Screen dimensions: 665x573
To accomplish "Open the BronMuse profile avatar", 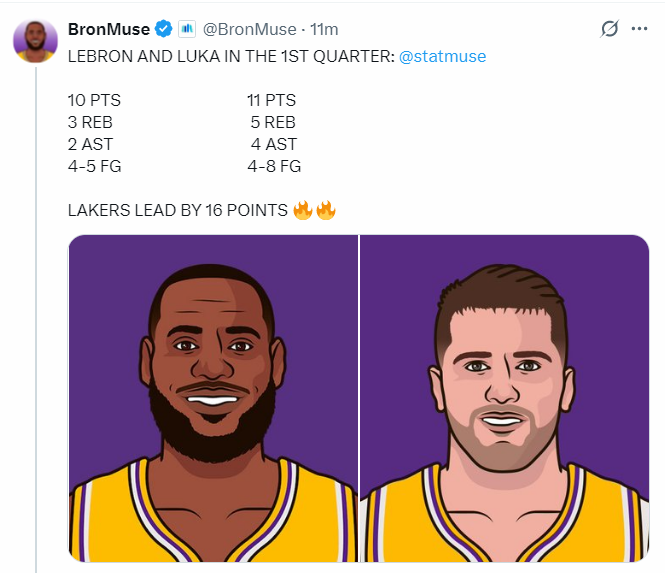I will click(x=35, y=41).
